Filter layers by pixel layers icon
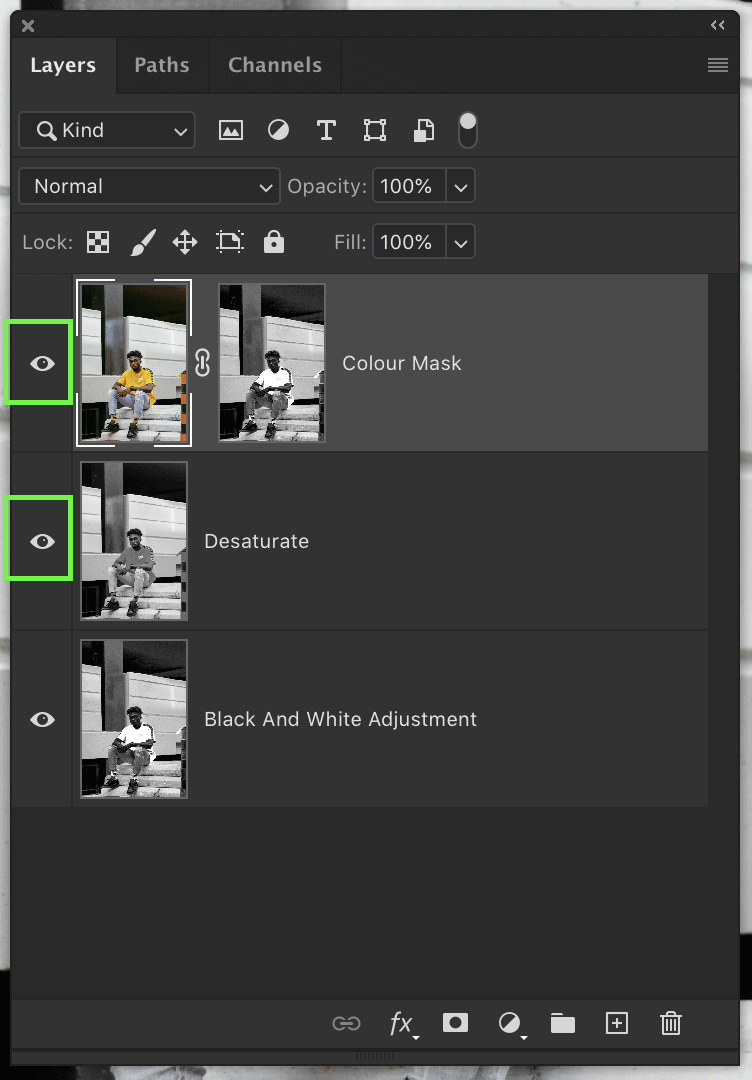Viewport: 752px width, 1080px height. (x=231, y=130)
